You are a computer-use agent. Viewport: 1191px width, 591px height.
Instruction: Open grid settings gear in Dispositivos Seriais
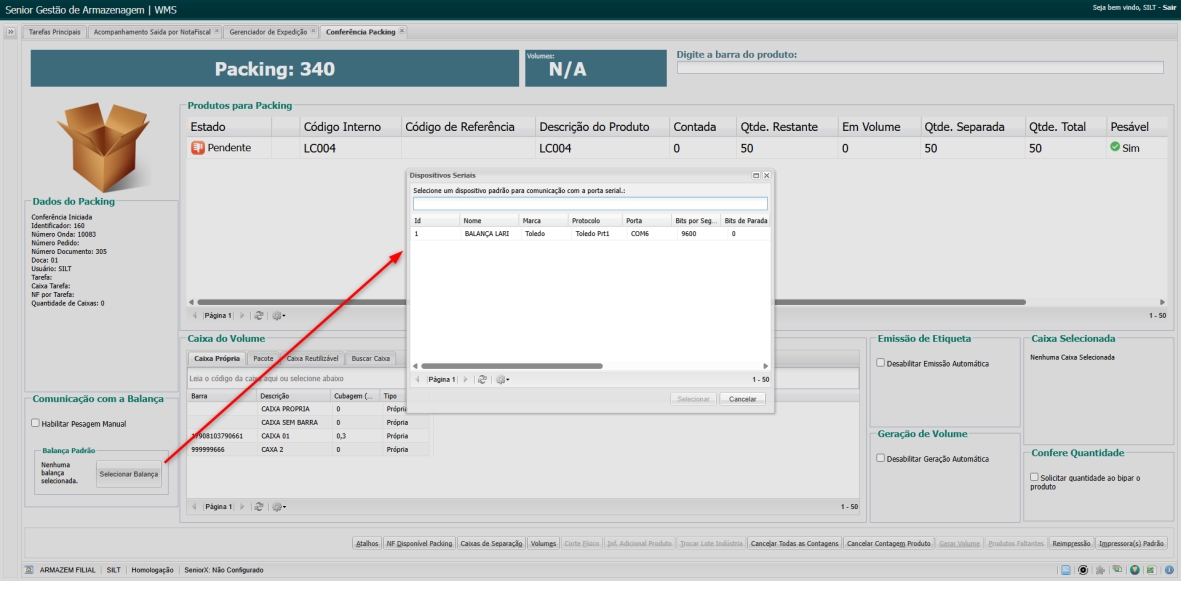(x=502, y=379)
